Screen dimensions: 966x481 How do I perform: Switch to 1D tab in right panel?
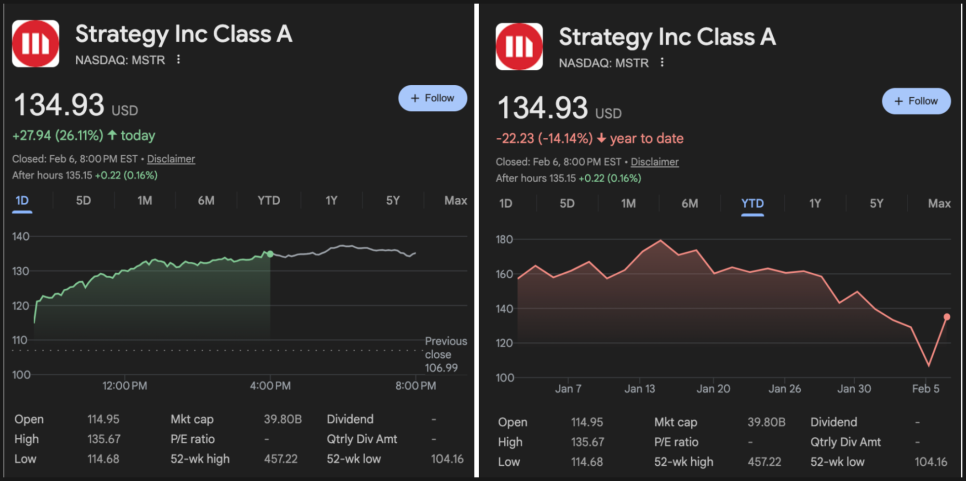pyautogui.click(x=506, y=204)
